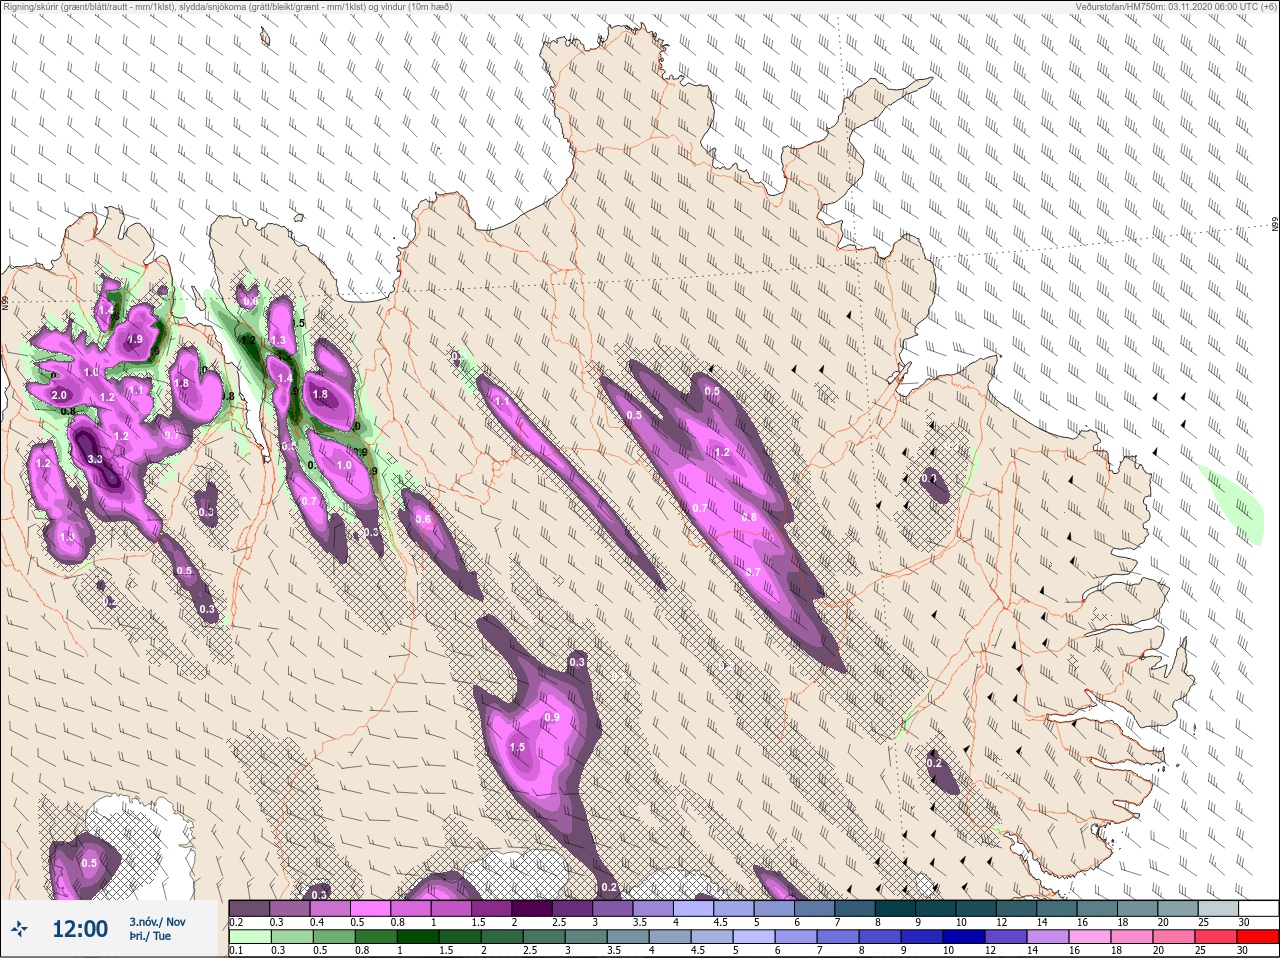The height and width of the screenshot is (958, 1280).
Task: Click the weekday text 'Þri./ Tue'
Action: tap(150, 936)
